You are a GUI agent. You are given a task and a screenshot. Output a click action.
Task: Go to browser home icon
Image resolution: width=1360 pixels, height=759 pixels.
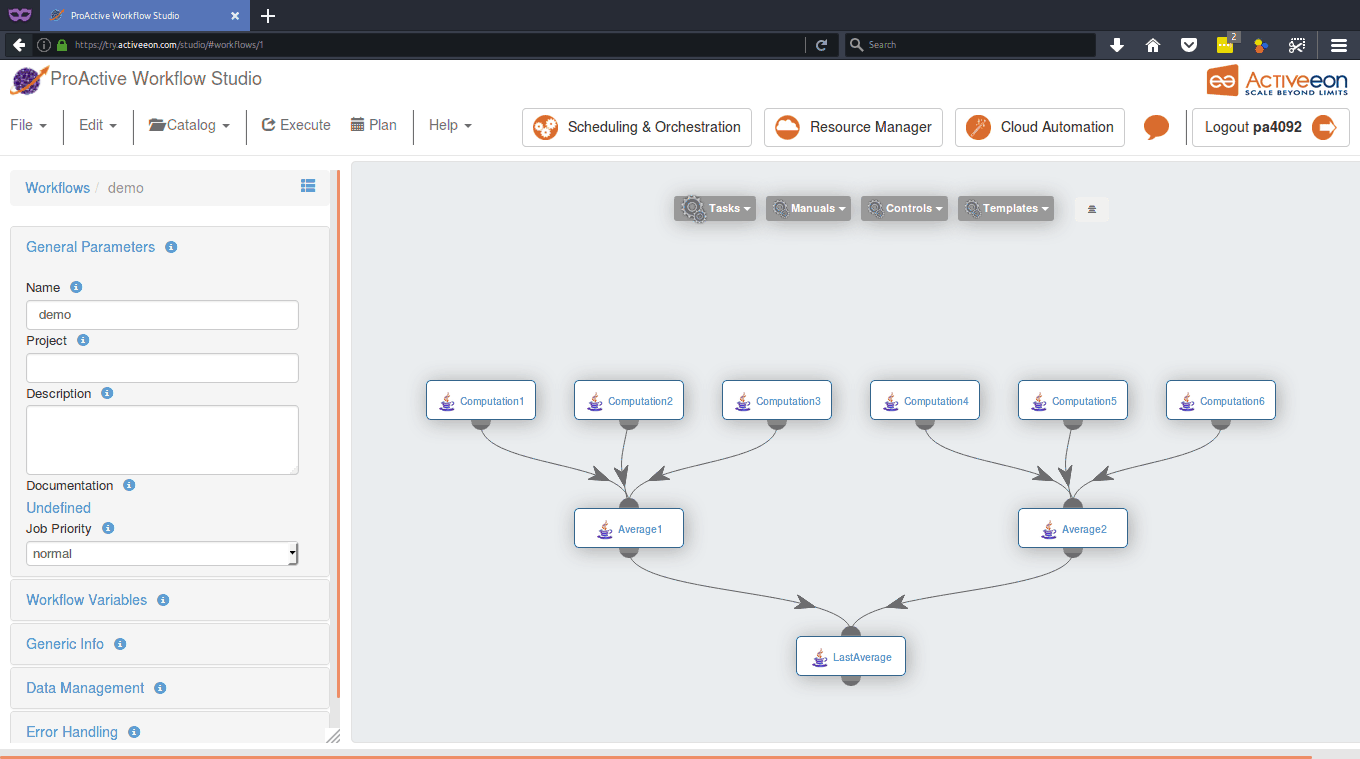click(1153, 45)
